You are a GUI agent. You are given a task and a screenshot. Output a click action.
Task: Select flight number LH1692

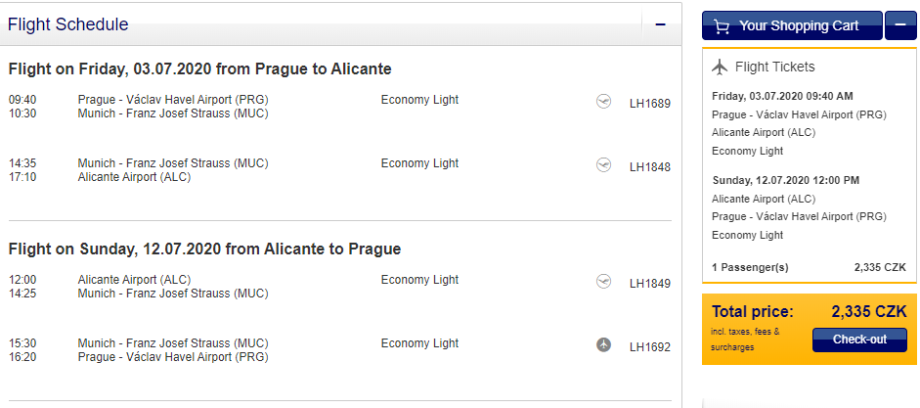(650, 347)
